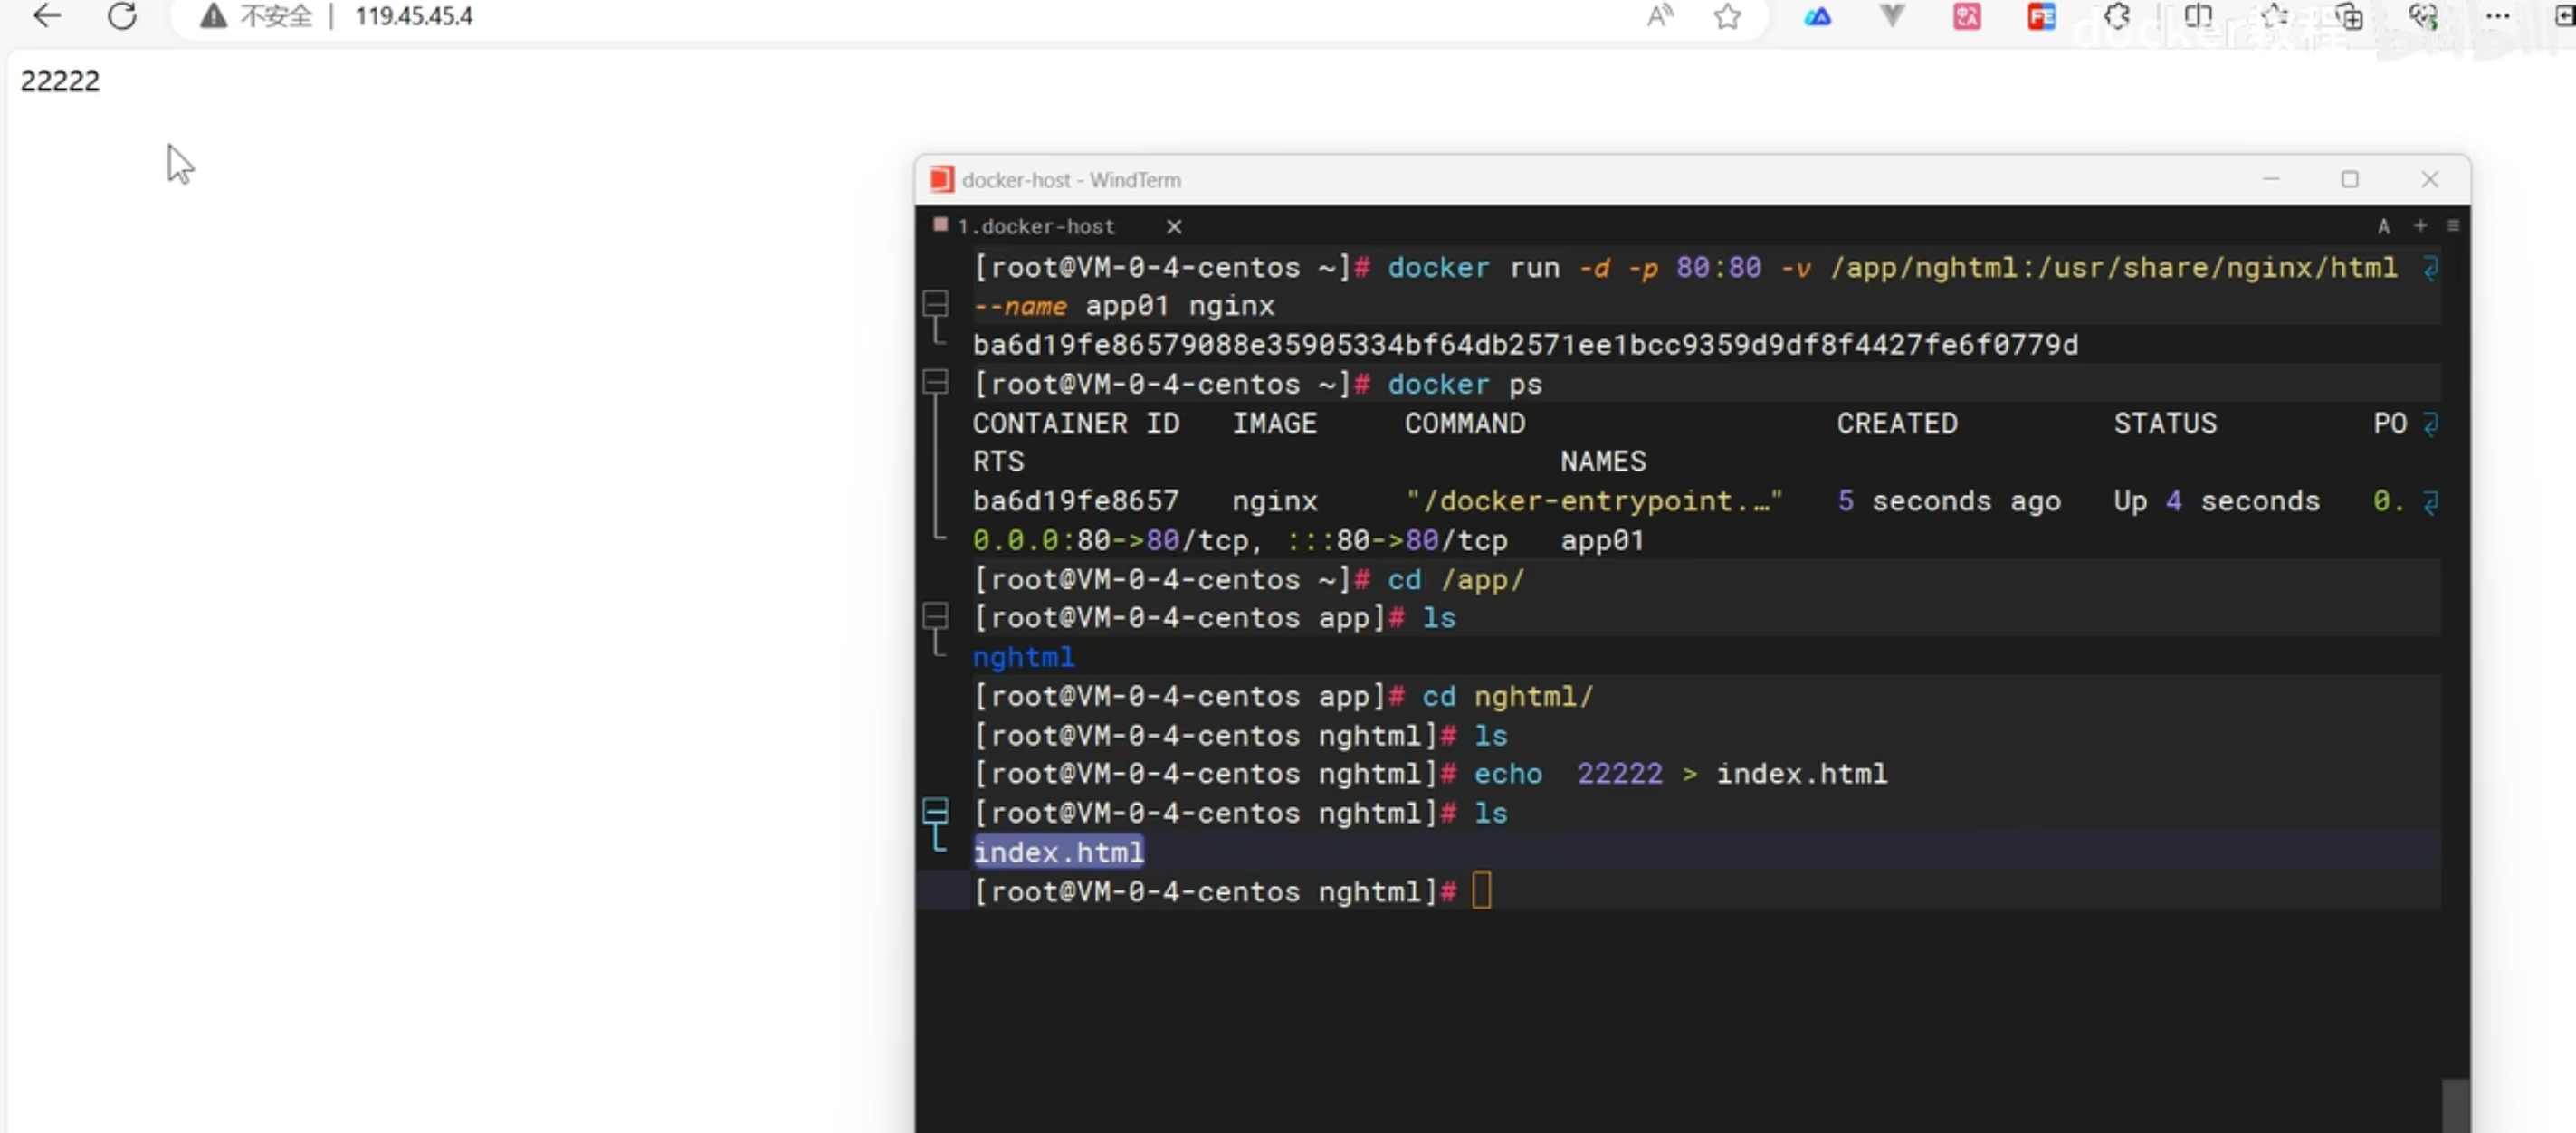
Task: Maximize the WindTerm window
Action: coord(2350,179)
